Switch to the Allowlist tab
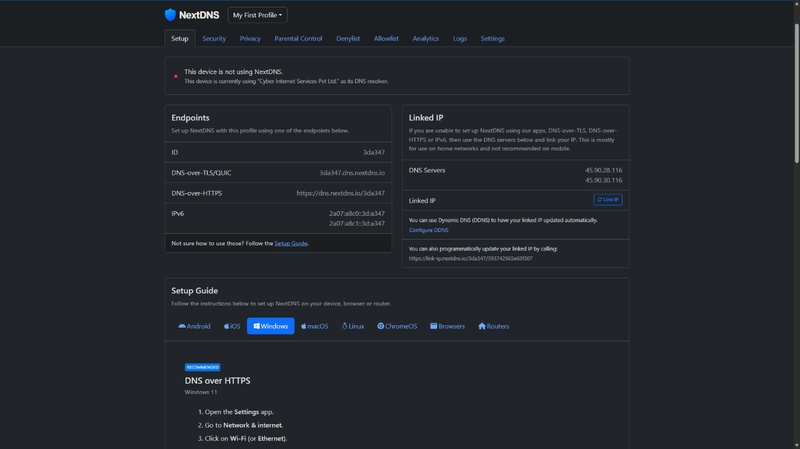Viewport: 800px width, 449px height. 386,38
